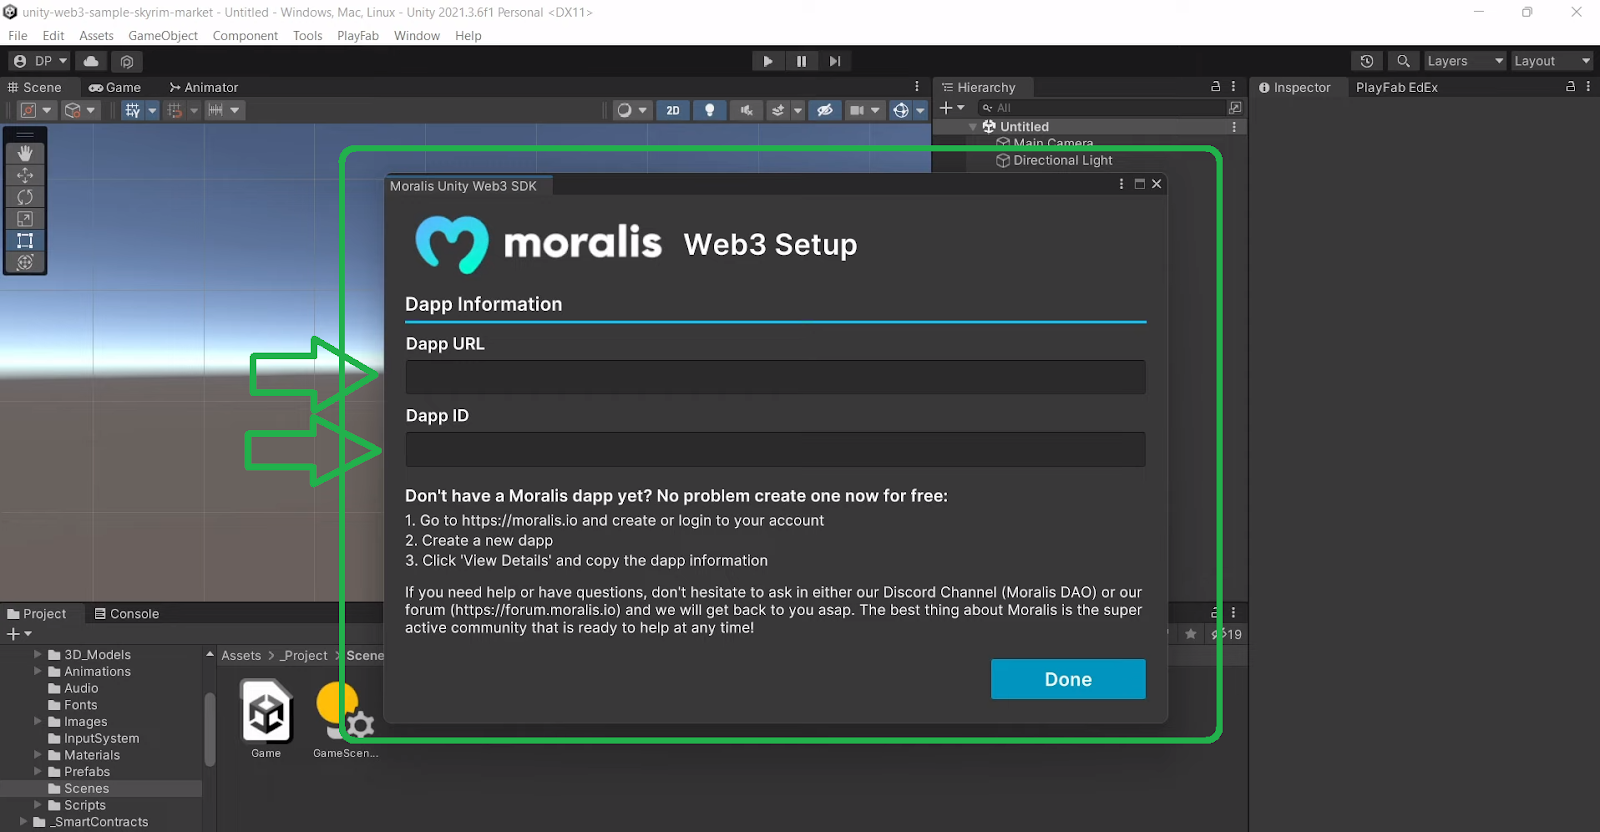This screenshot has height=832, width=1600.
Task: Open the Inspector panel options menu
Action: pyautogui.click(x=1588, y=87)
